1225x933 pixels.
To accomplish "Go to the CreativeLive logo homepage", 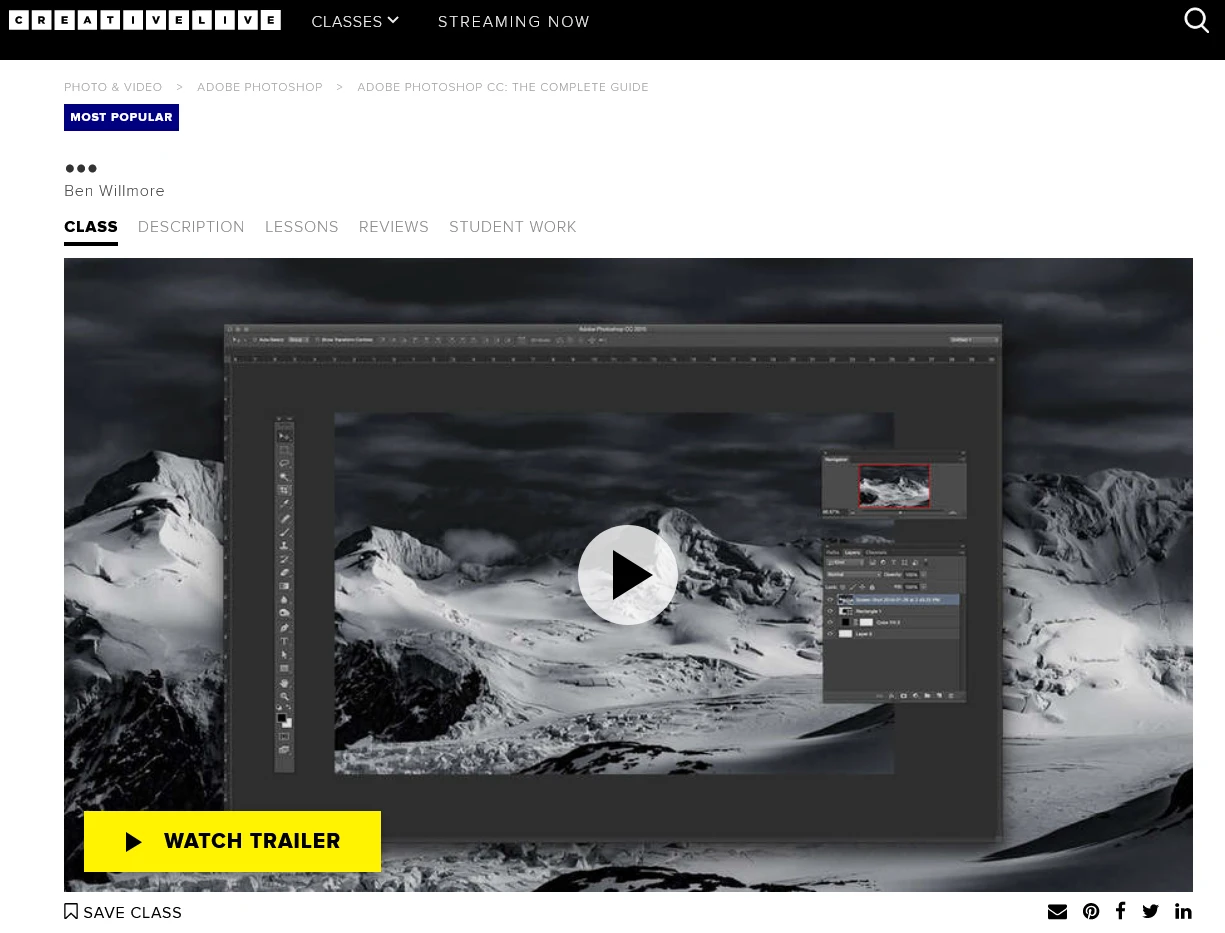I will pyautogui.click(x=145, y=20).
